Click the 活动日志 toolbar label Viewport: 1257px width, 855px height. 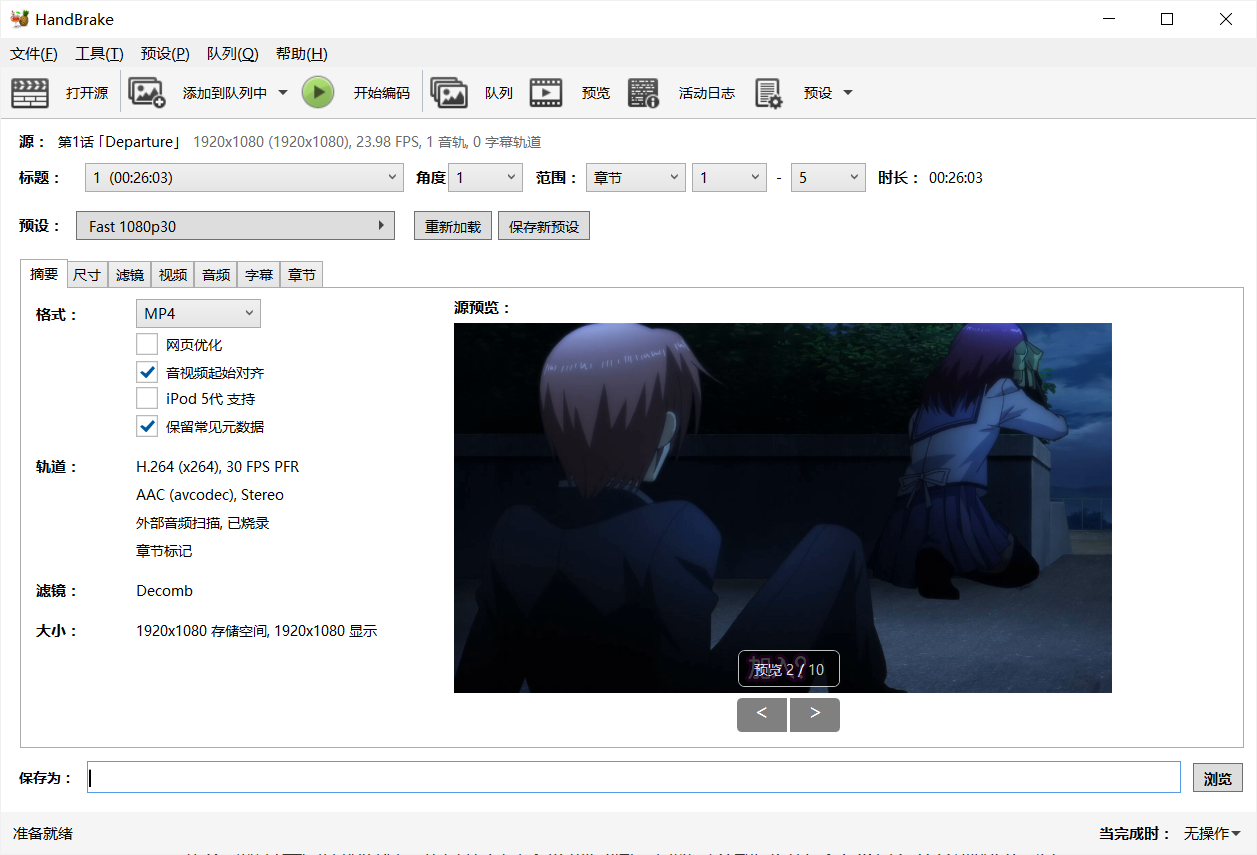coord(707,93)
